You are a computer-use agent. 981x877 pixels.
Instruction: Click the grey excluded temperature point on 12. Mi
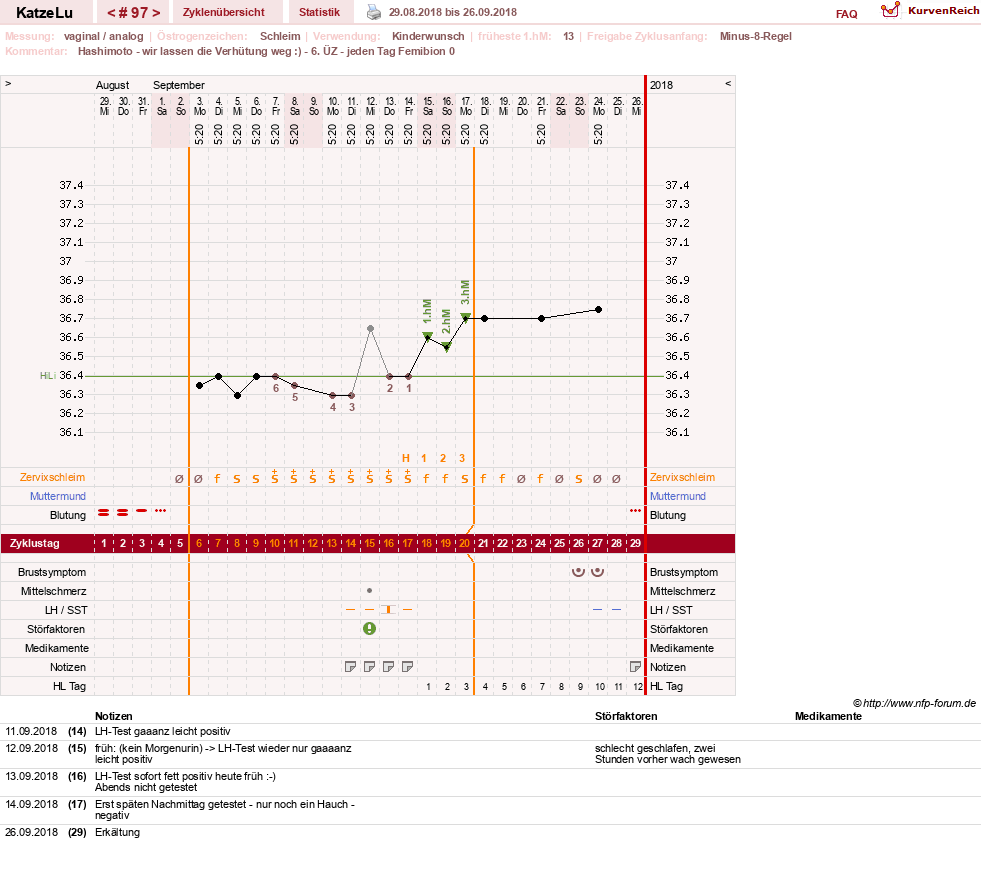click(x=370, y=328)
